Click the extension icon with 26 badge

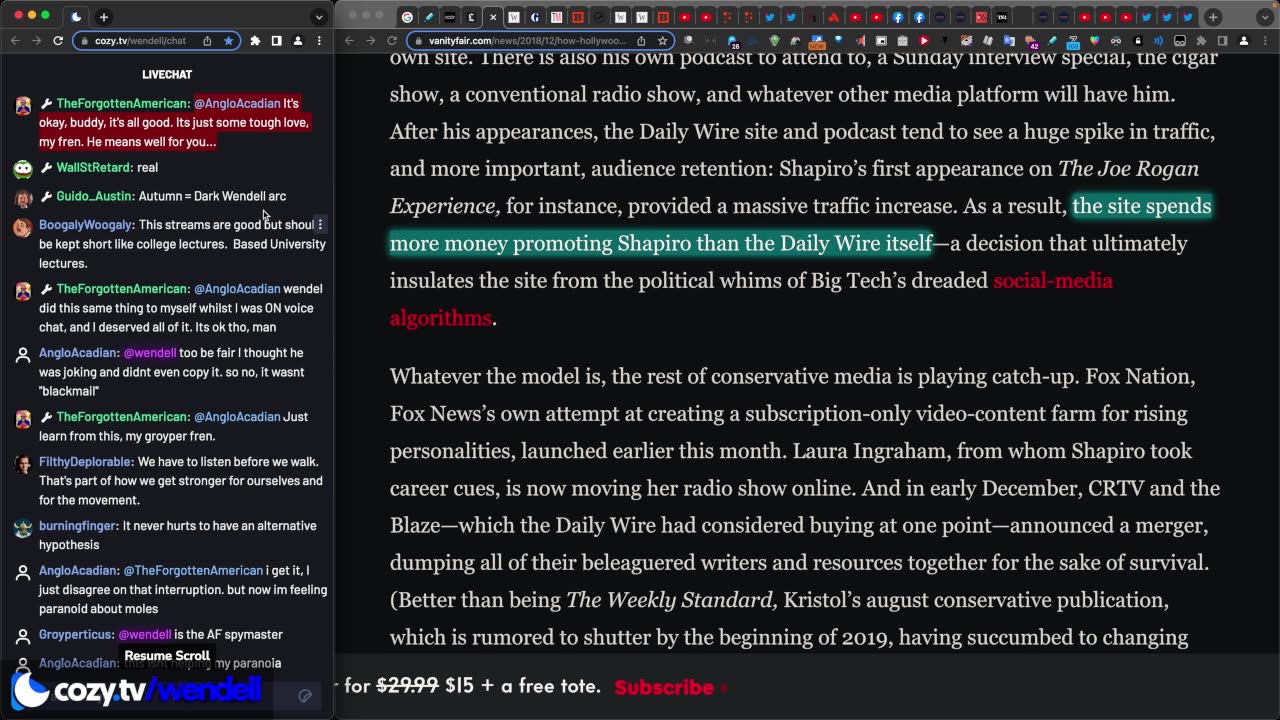coord(735,41)
